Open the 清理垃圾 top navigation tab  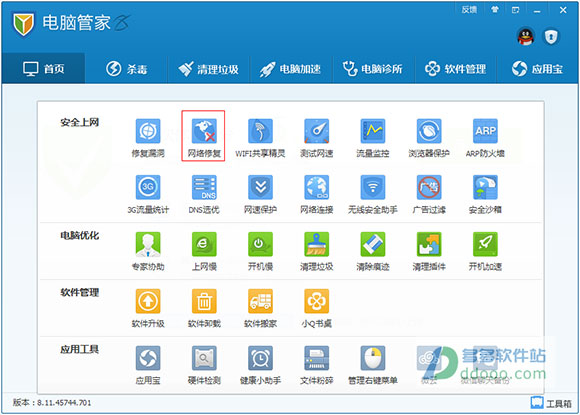[x=209, y=68]
